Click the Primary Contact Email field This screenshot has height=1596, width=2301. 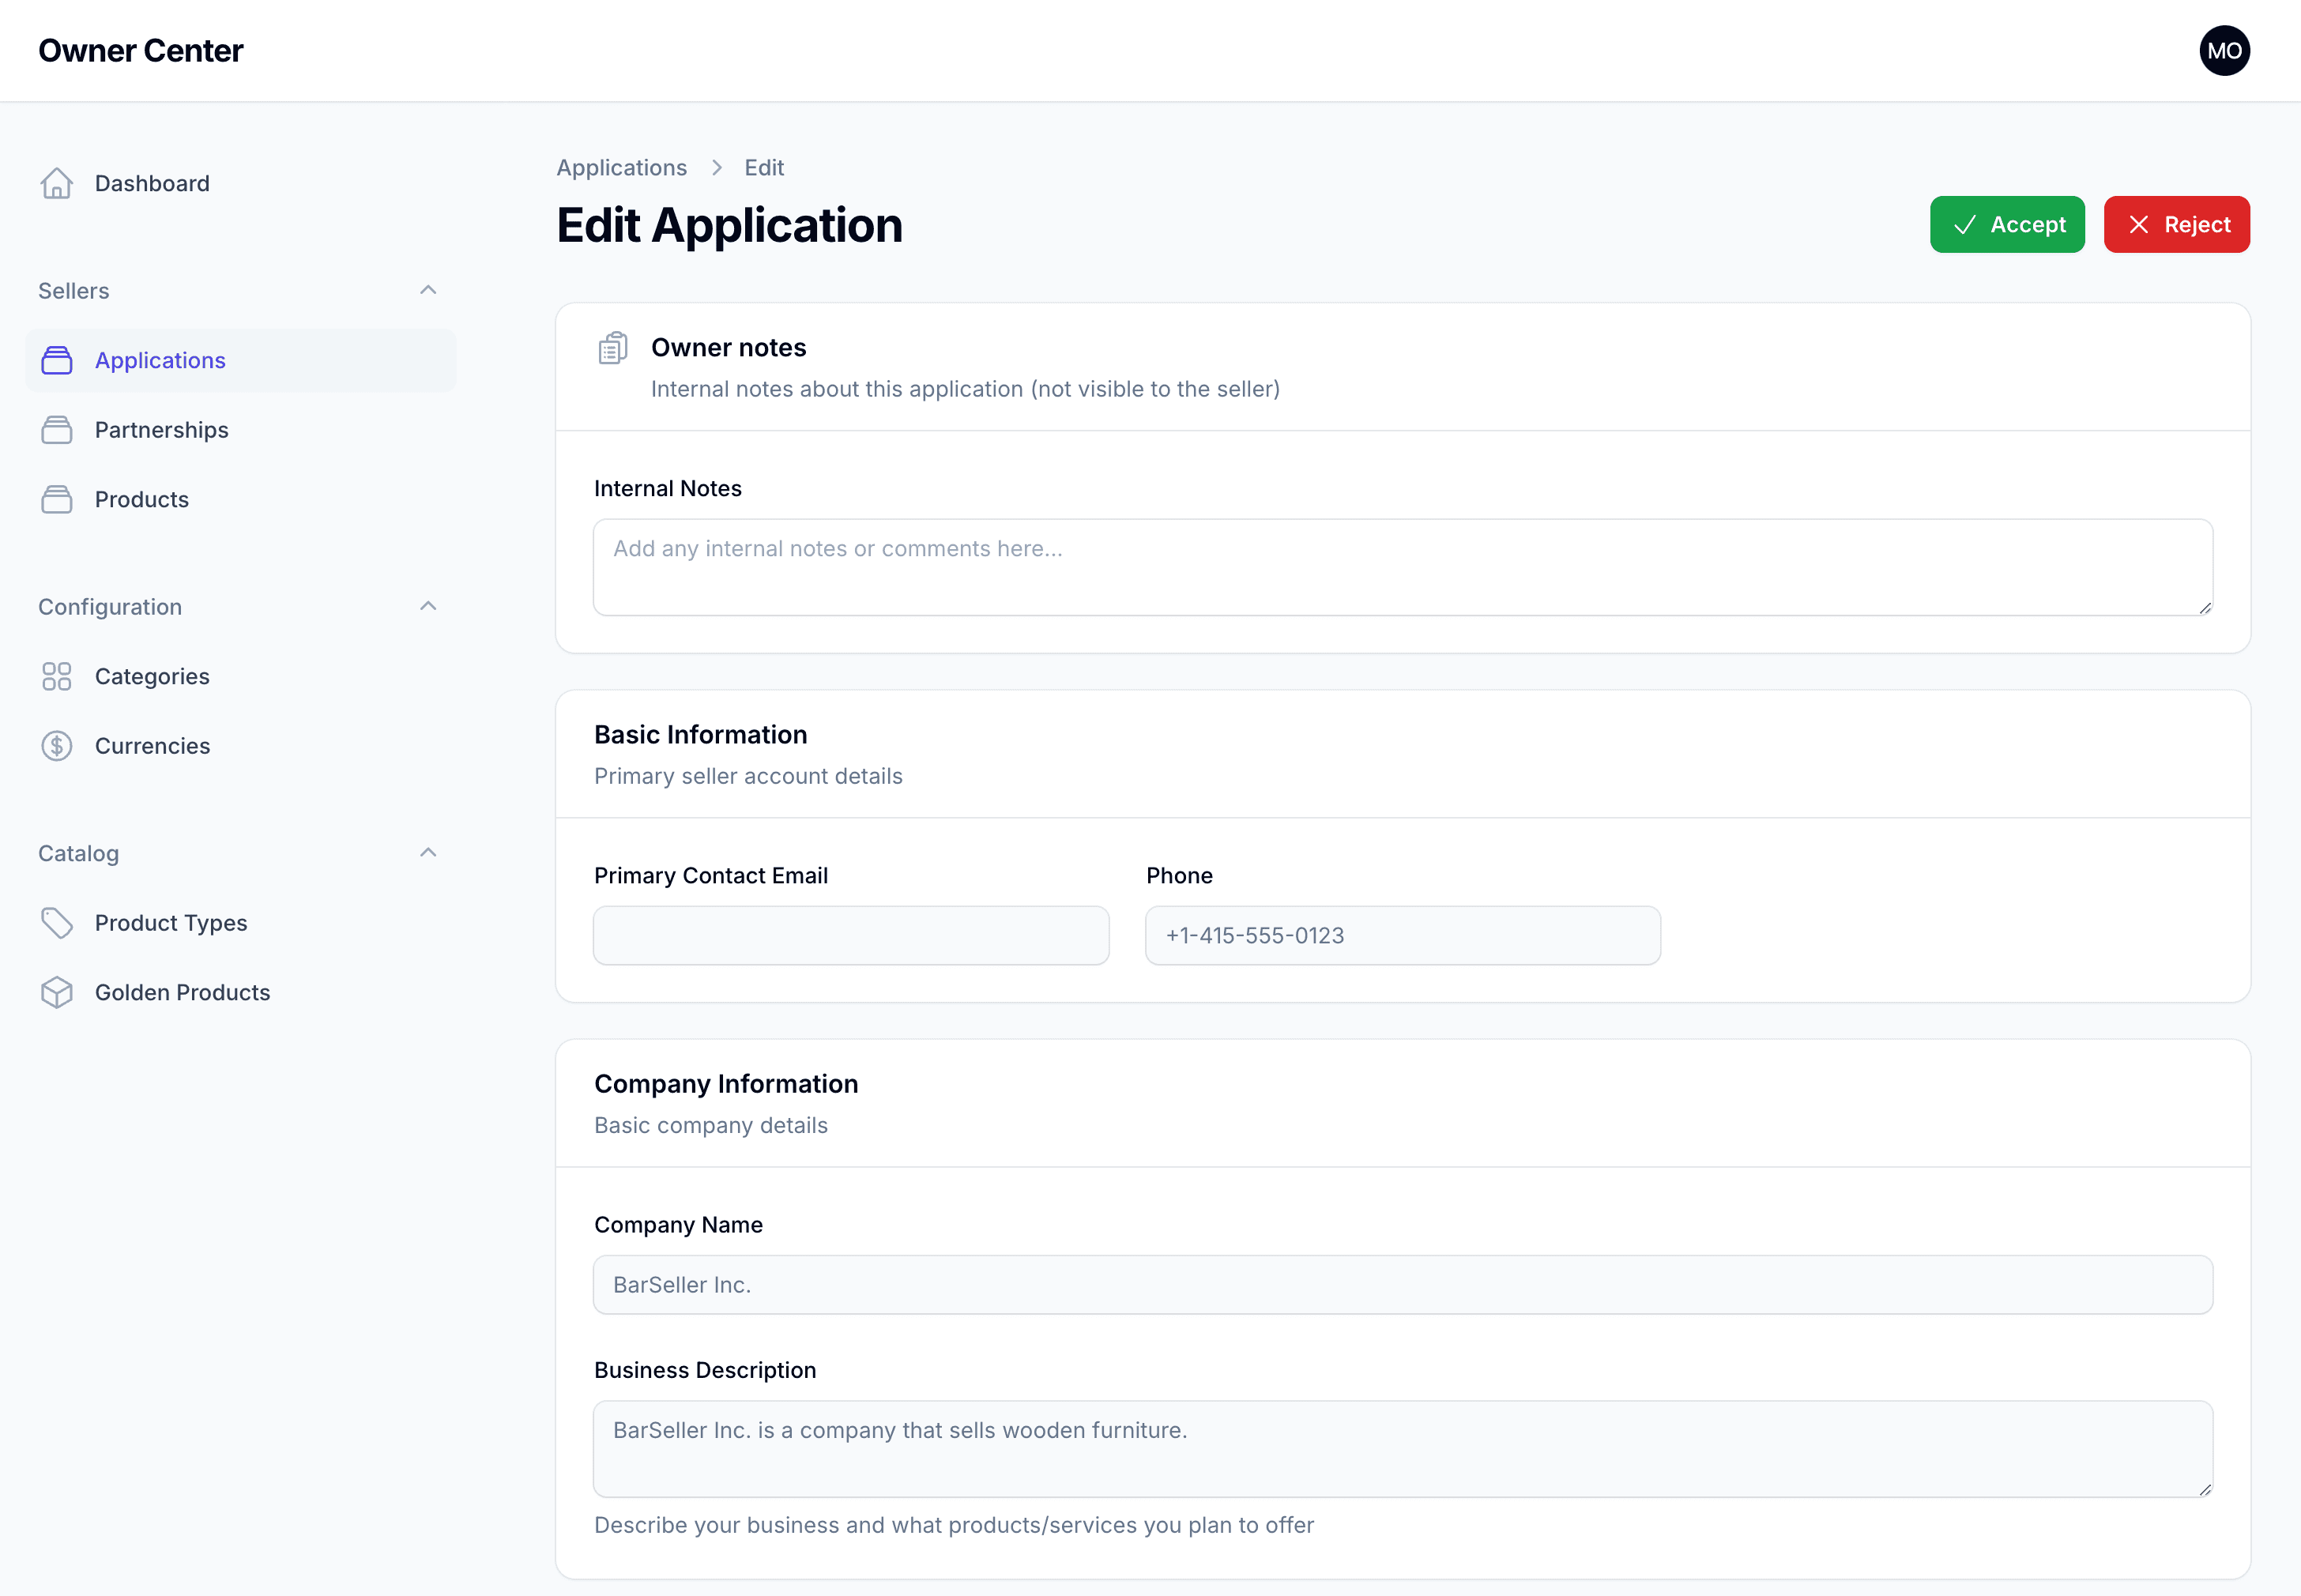point(851,936)
